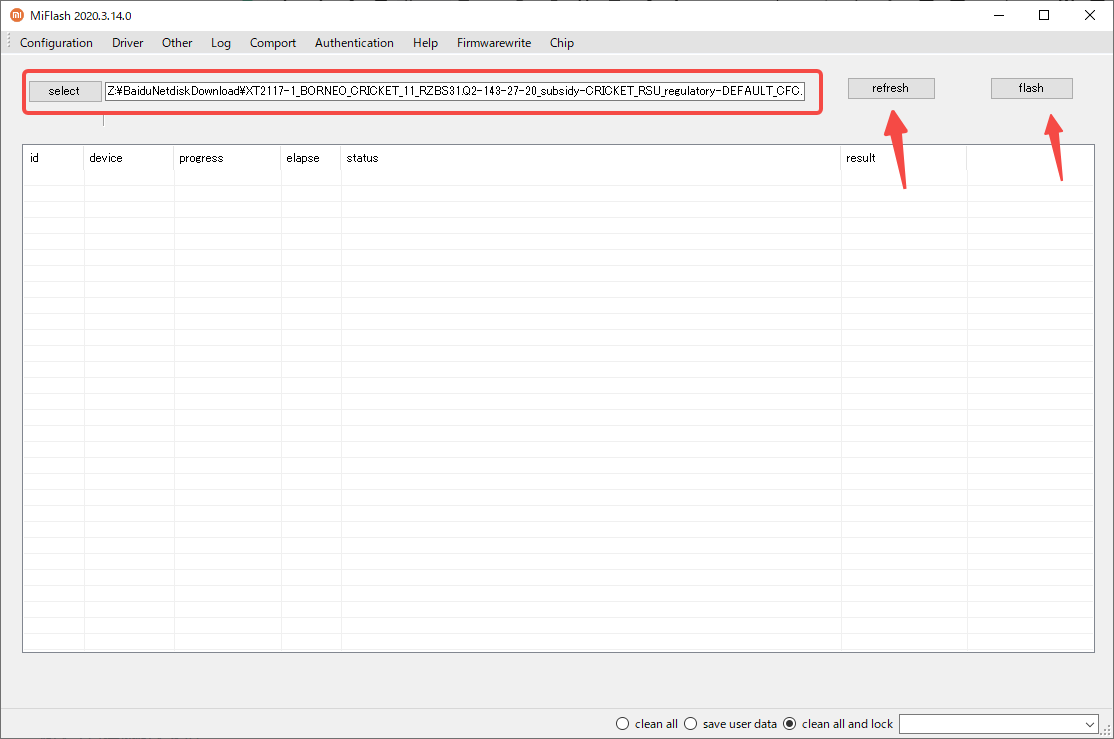Click the elapse column header

pyautogui.click(x=311, y=158)
